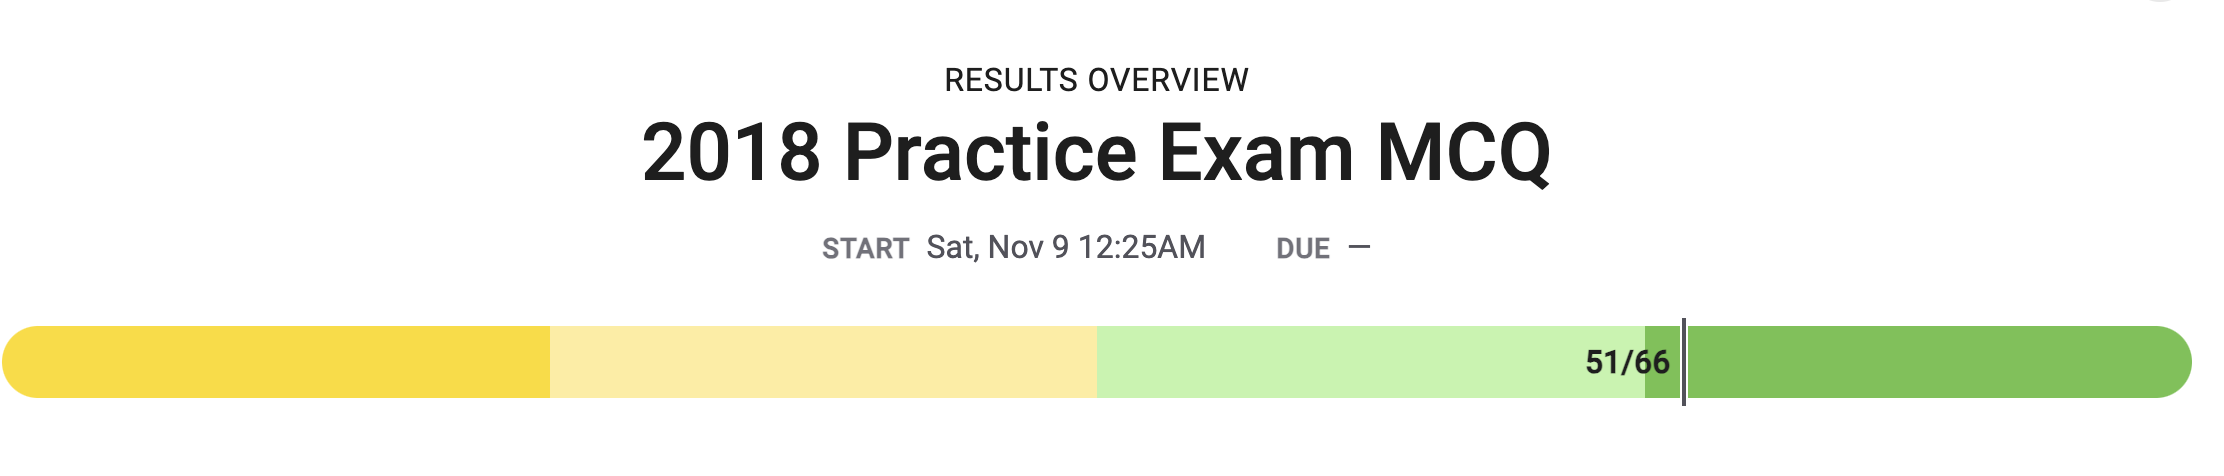
Task: Click the narrow dark green sliver before marker
Action: click(x=1663, y=362)
